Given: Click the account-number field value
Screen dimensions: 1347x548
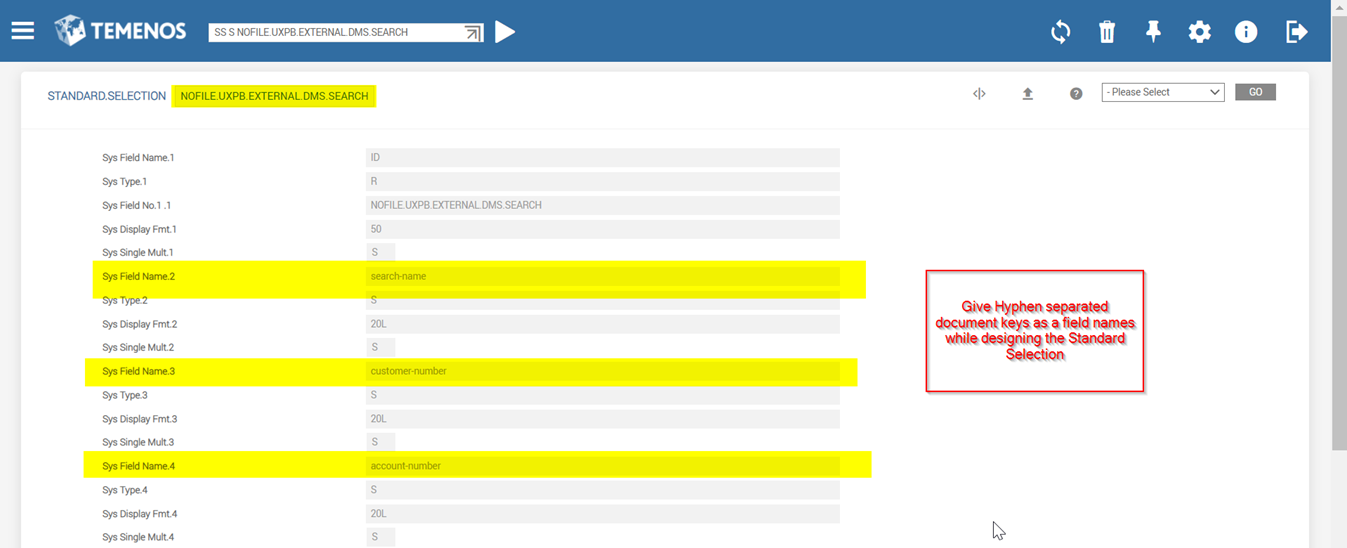Looking at the screenshot, I should (x=602, y=466).
